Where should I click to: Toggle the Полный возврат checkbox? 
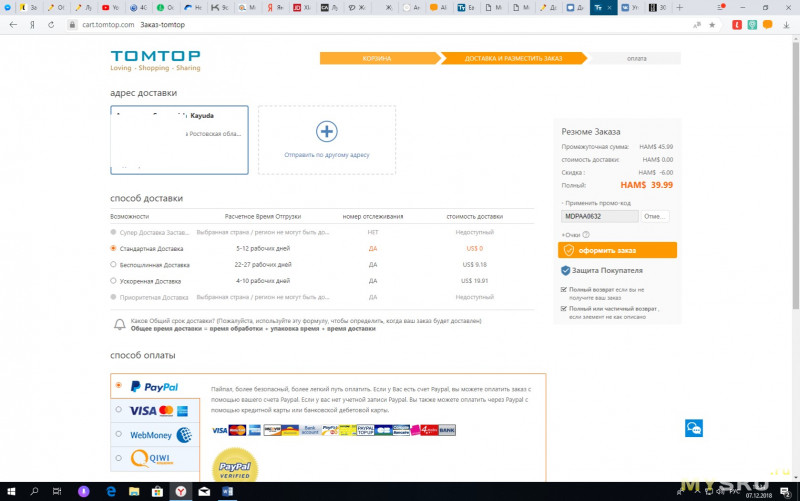tap(564, 289)
